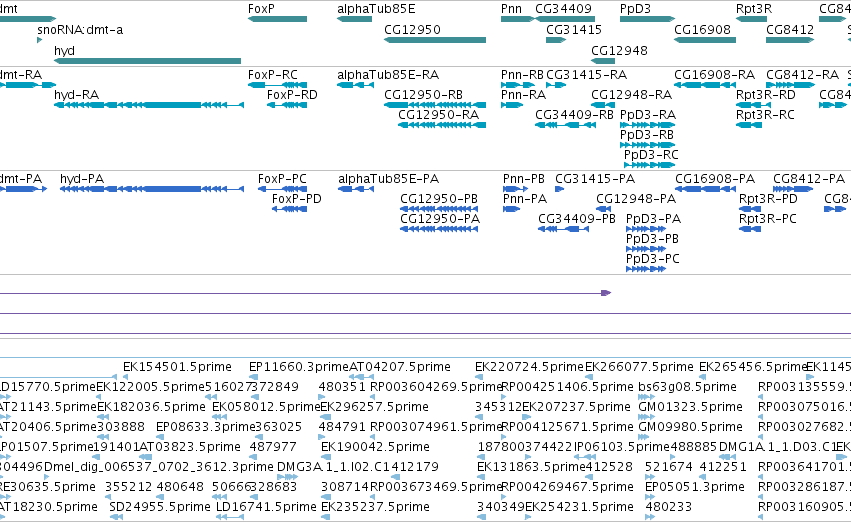
Task: Click EST label EP11660.3prime
Action: point(299,367)
